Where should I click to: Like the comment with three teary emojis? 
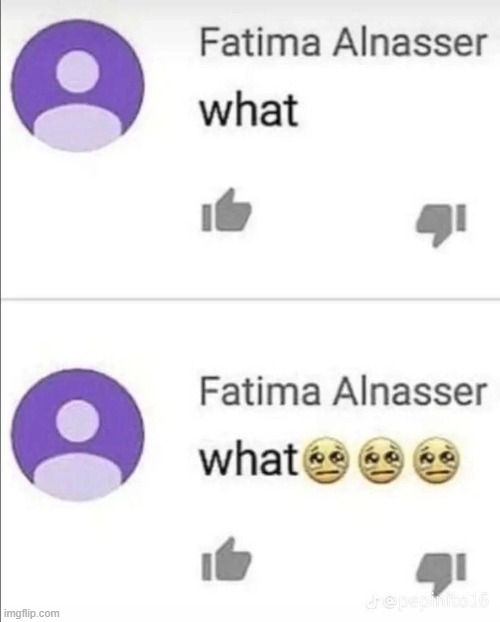point(226,560)
